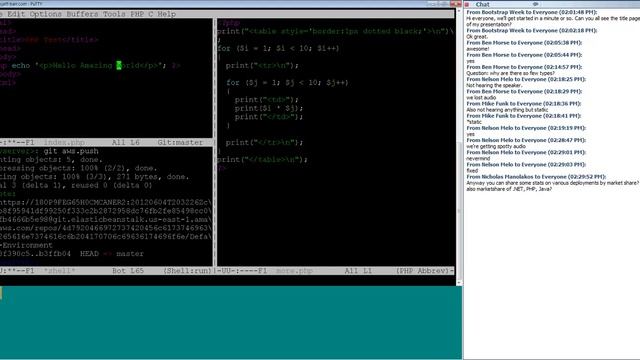Click first chat message from Bootstrap Week (02:01:48 PM)
Viewport: 640px width, 360px height.
553,21
